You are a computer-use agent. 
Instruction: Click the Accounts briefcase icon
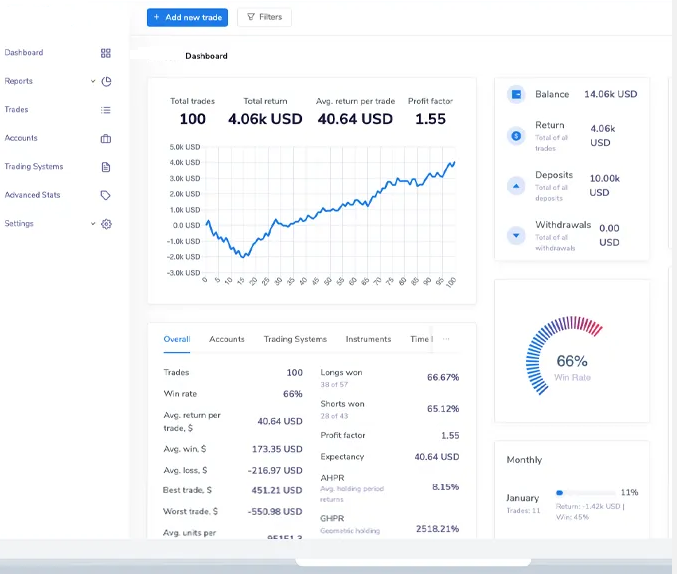coord(106,139)
